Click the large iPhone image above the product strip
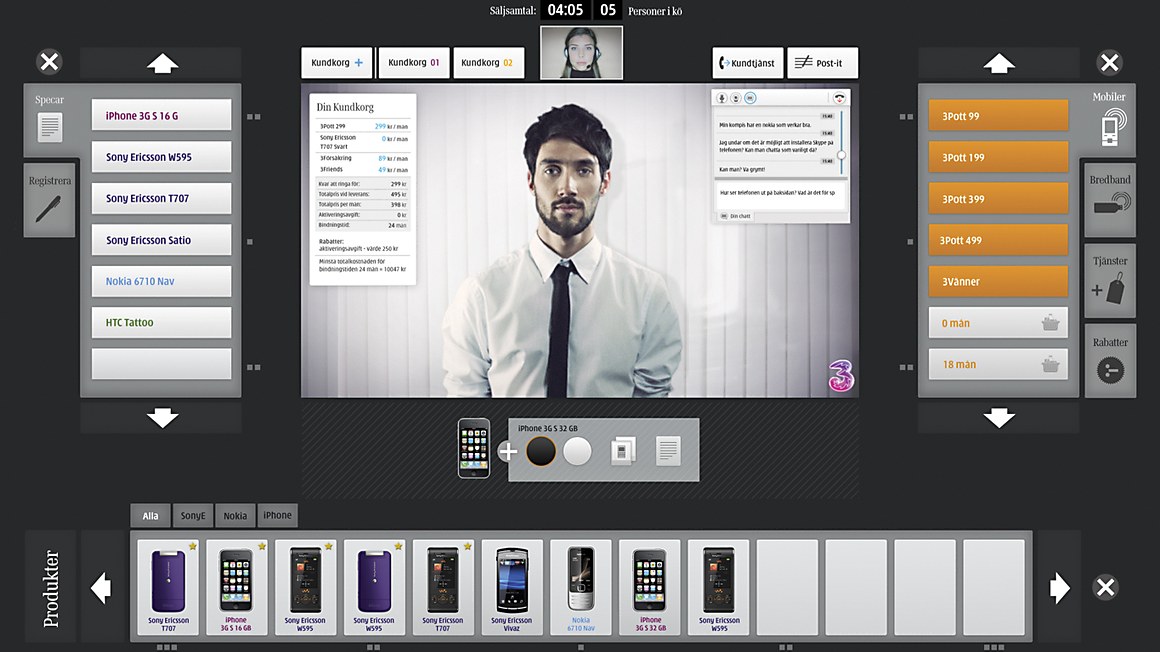This screenshot has width=1160, height=652. (473, 448)
